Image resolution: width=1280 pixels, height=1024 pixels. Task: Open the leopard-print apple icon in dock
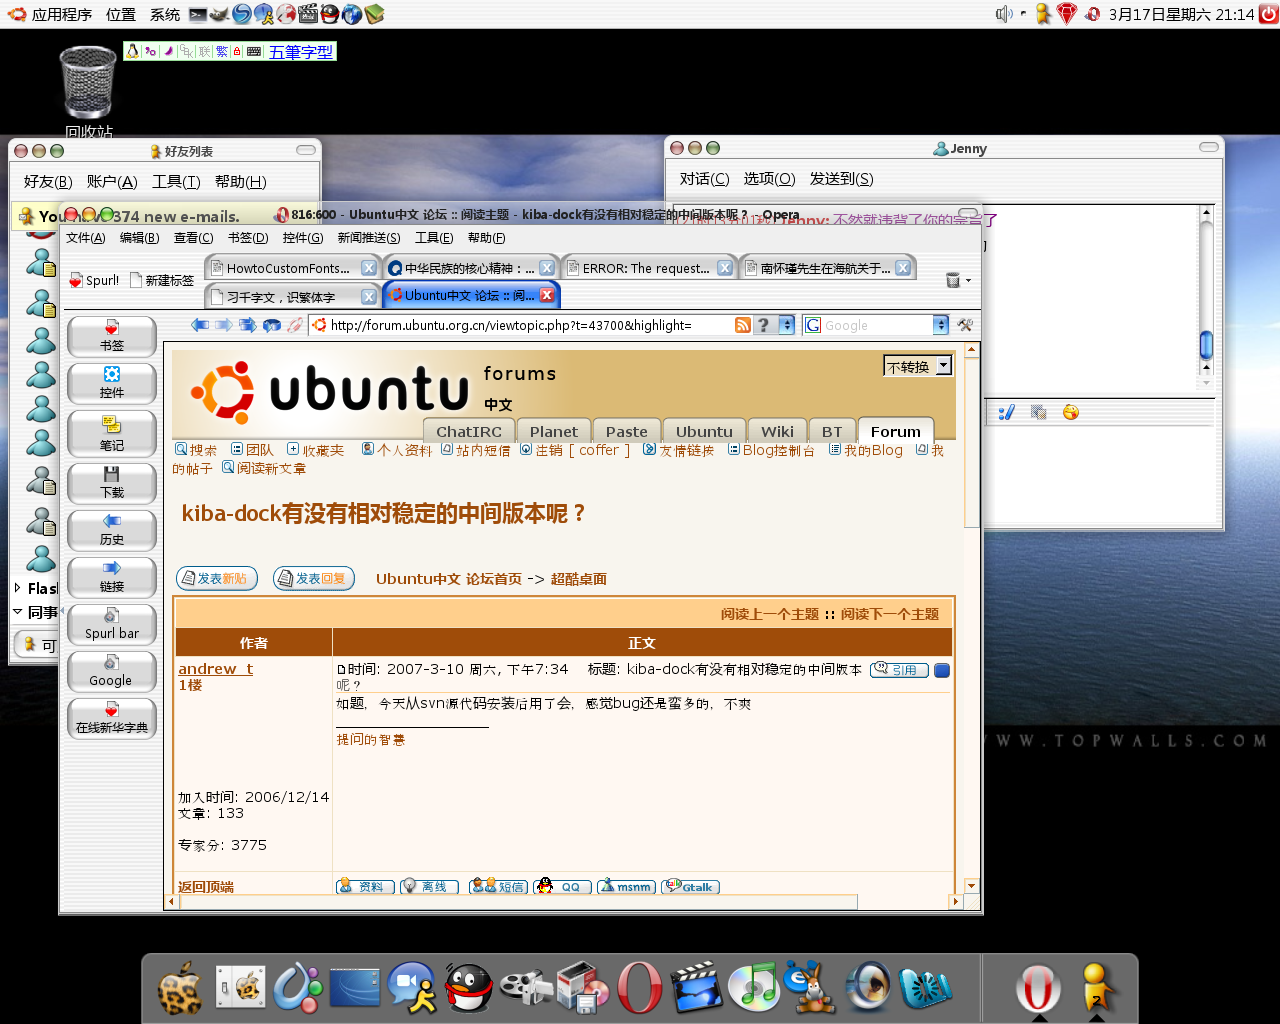(181, 988)
